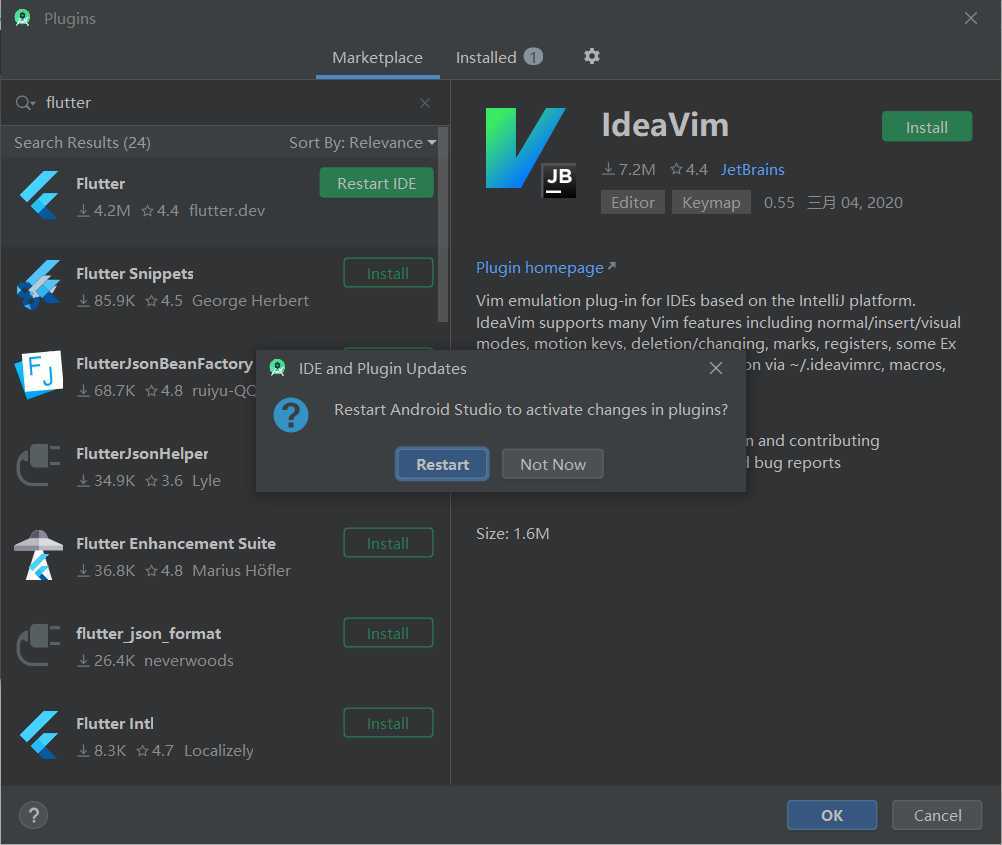Click the Editor tag
The width and height of the screenshot is (1002, 845).
[x=633, y=203]
